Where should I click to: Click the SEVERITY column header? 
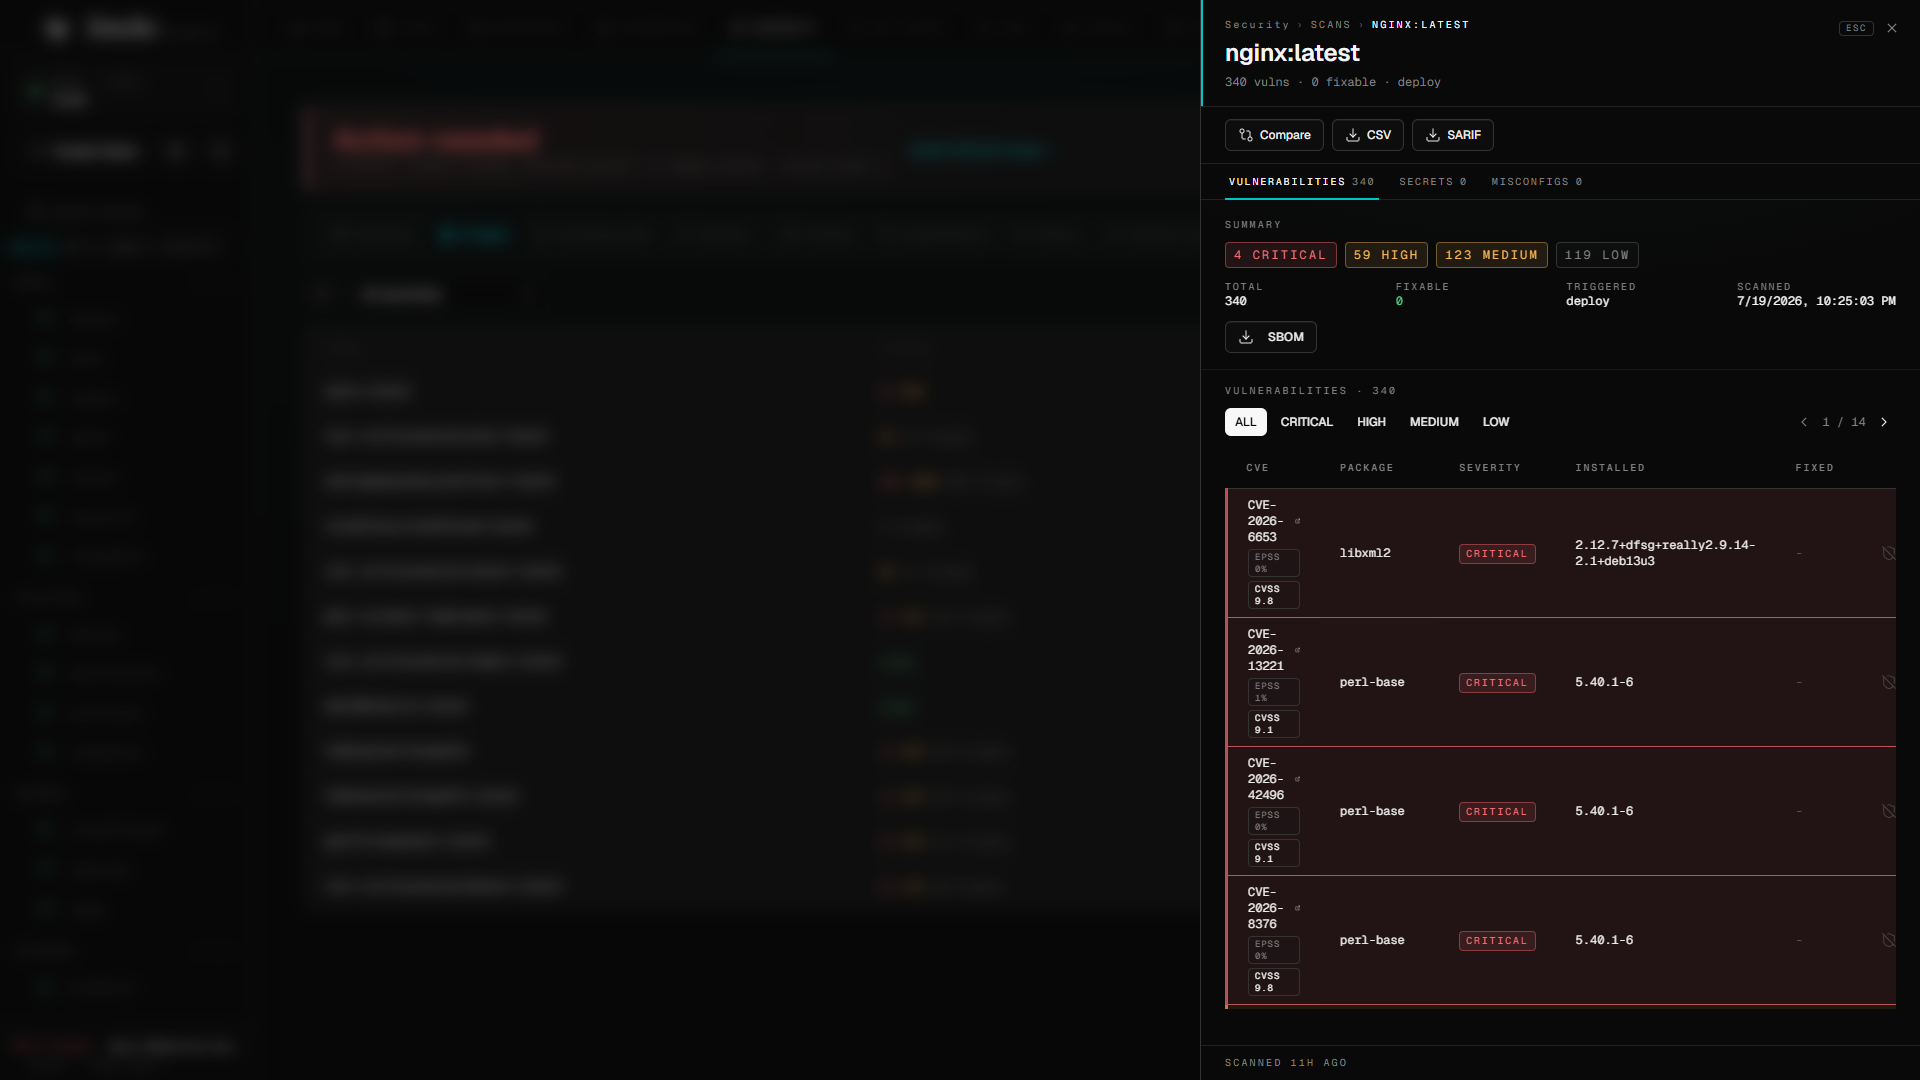point(1489,468)
